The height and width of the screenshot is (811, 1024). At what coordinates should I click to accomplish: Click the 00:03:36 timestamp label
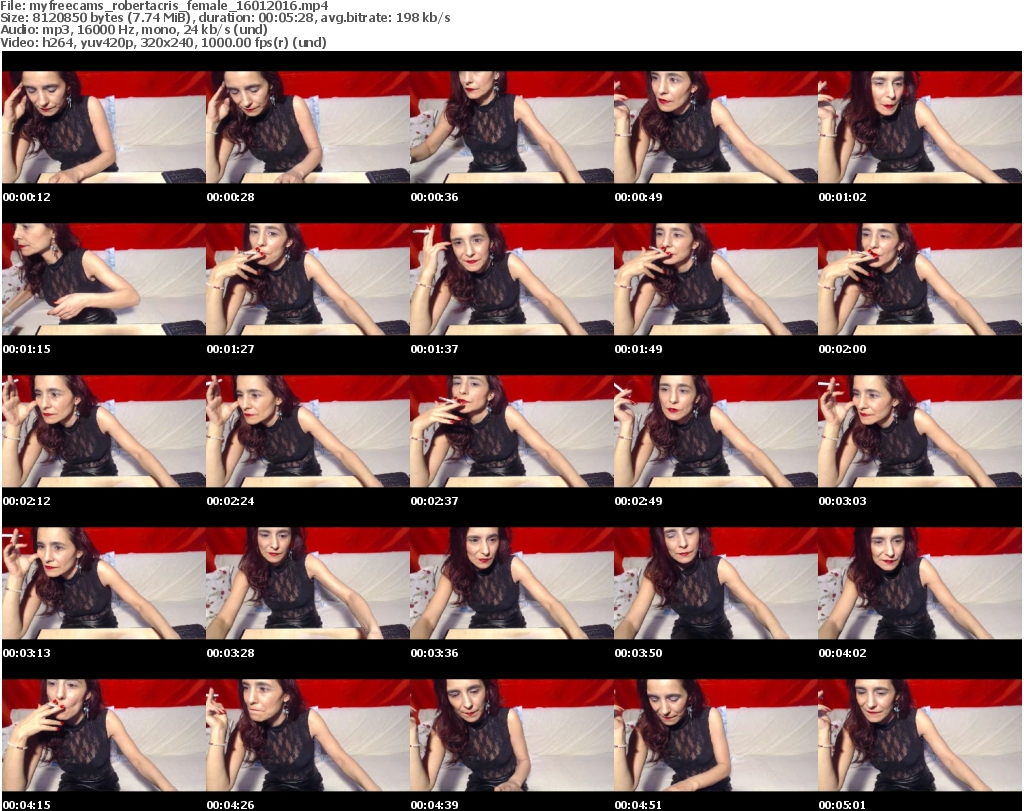(434, 653)
